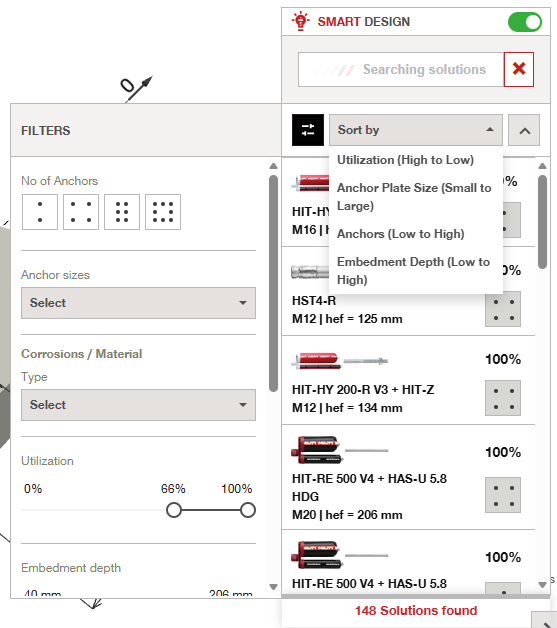557x628 pixels.
Task: Click the Searching solutions progress field
Action: click(401, 69)
